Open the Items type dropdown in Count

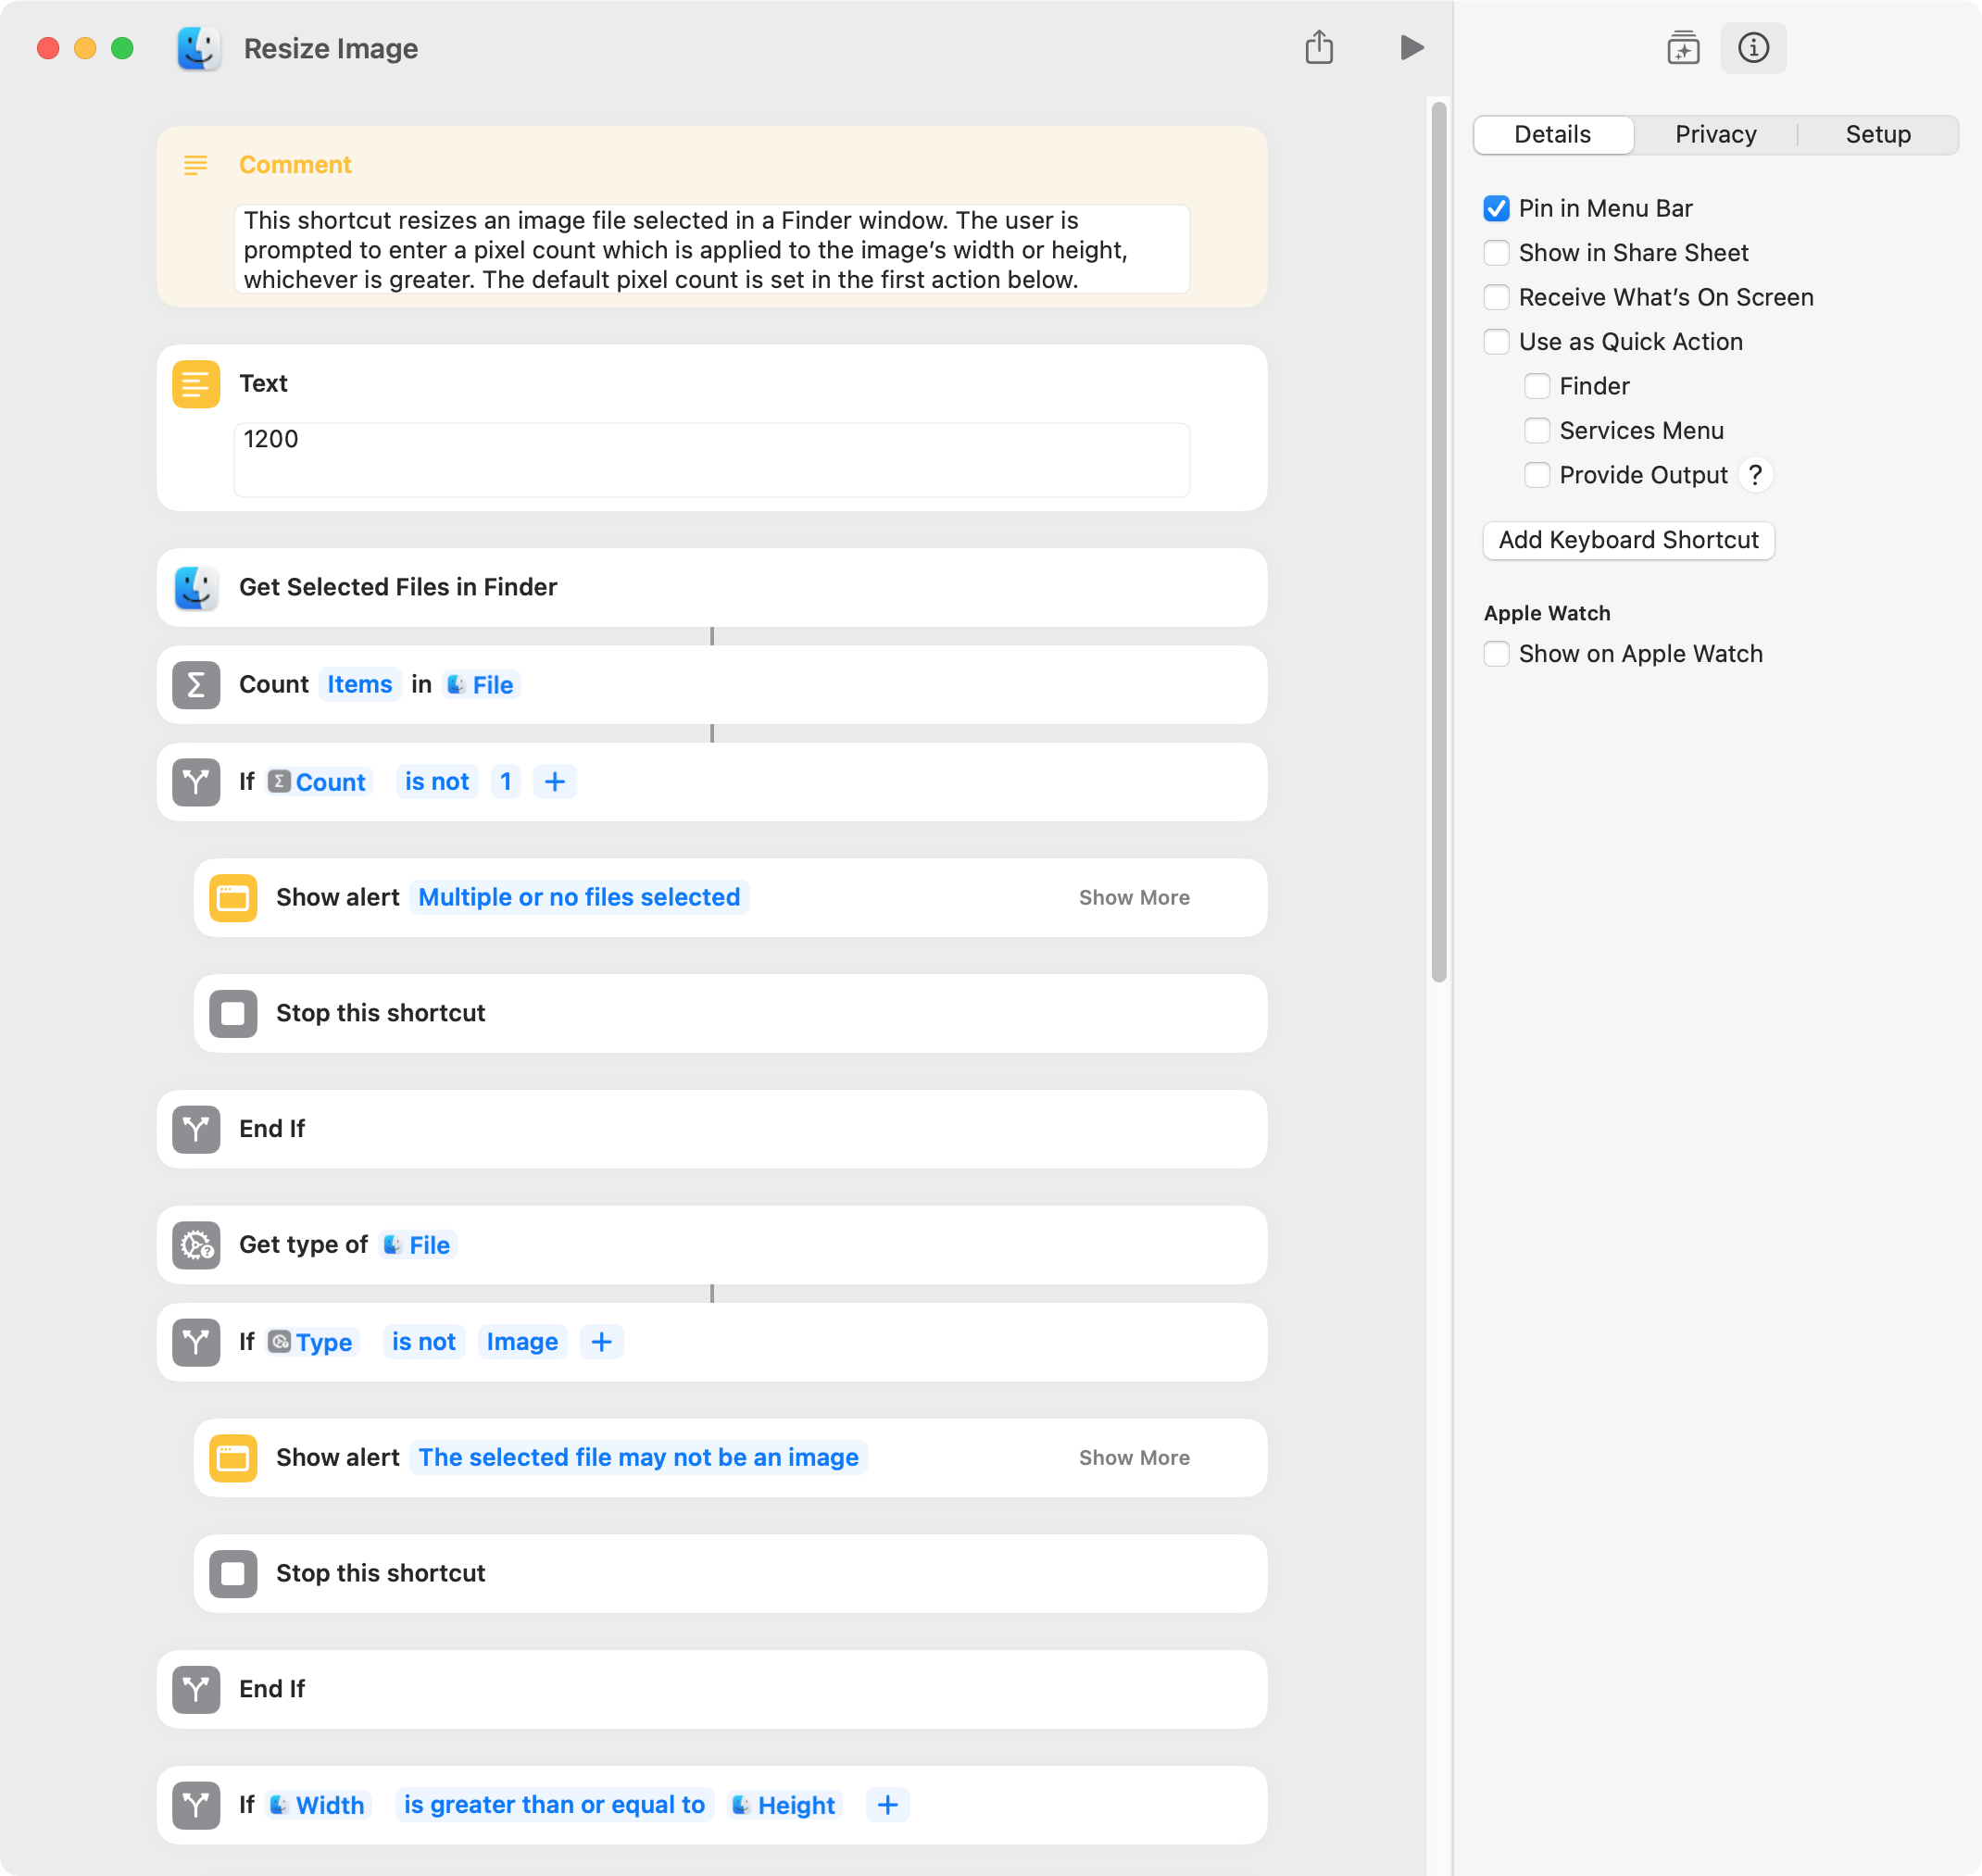[360, 685]
